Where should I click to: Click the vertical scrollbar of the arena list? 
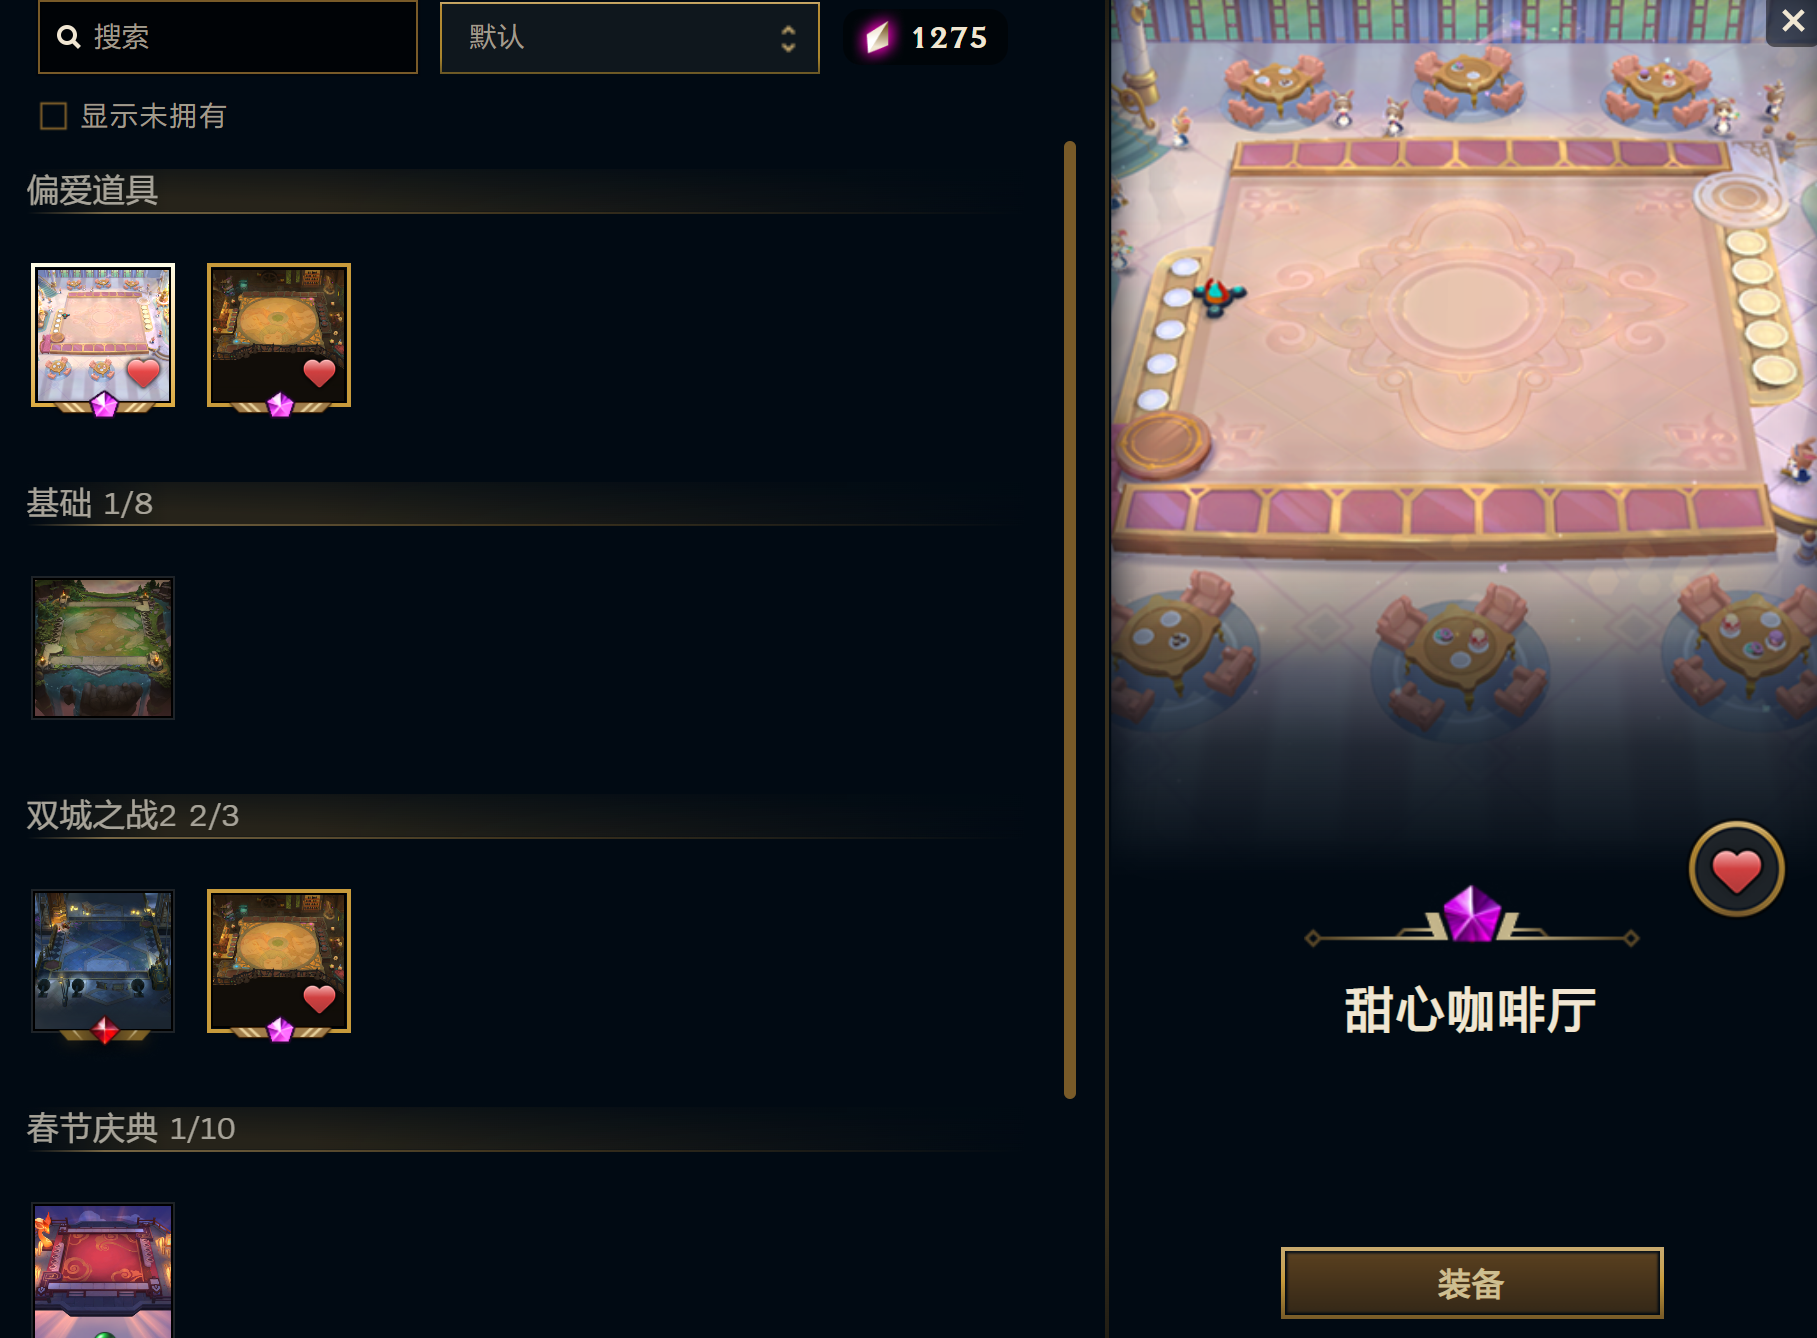(1070, 620)
